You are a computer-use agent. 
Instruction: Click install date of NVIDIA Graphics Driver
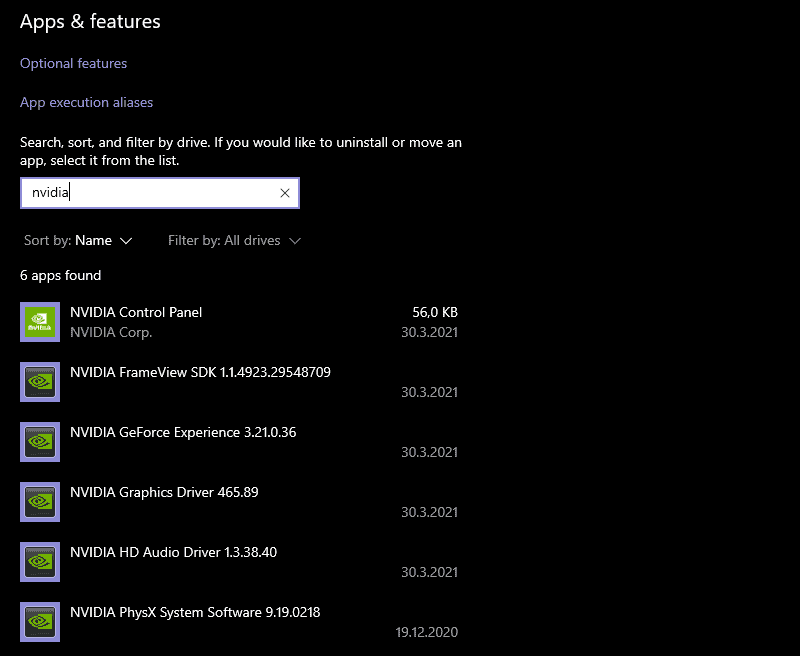(429, 512)
